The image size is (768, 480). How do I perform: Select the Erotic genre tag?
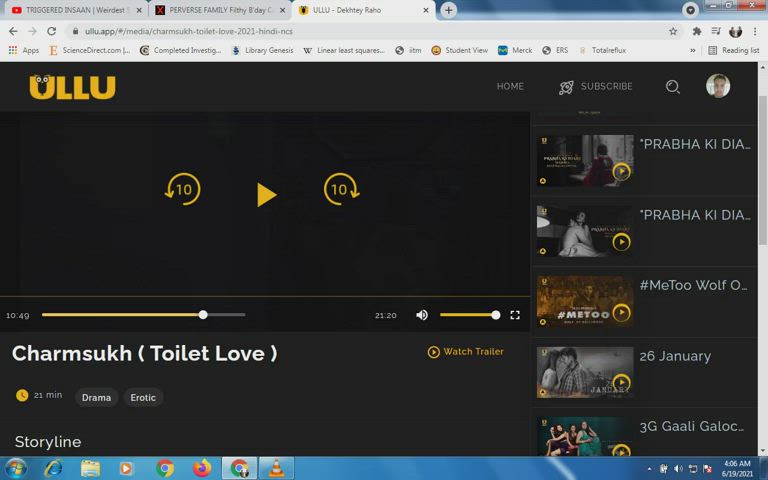coord(143,397)
